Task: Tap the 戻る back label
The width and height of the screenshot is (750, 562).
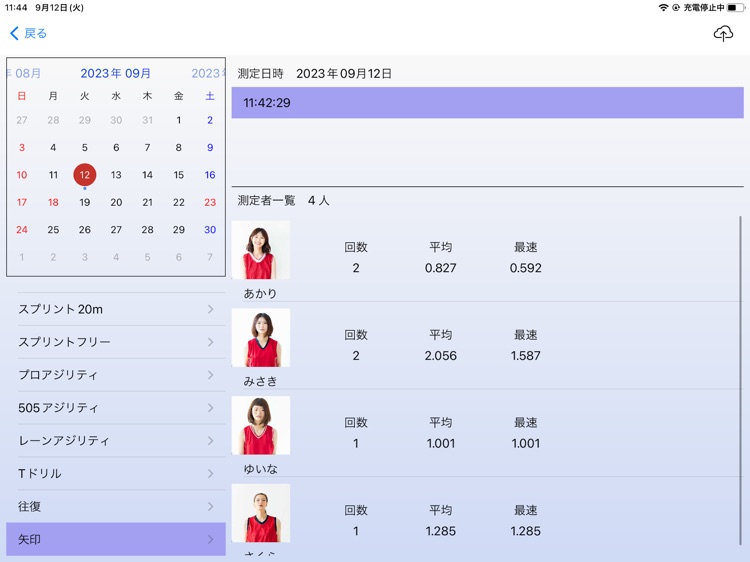Action: click(x=36, y=33)
